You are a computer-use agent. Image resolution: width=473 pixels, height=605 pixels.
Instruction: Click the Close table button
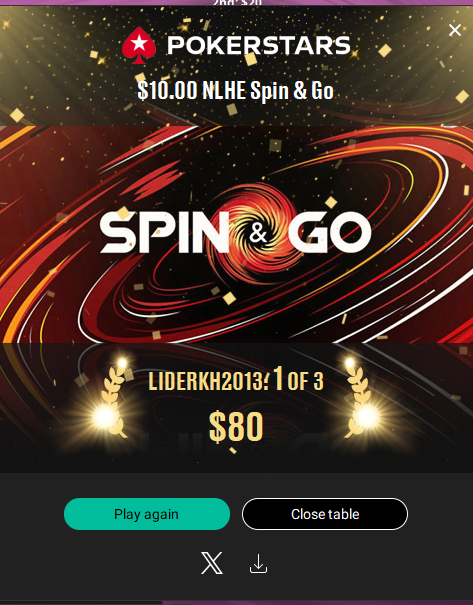[325, 514]
